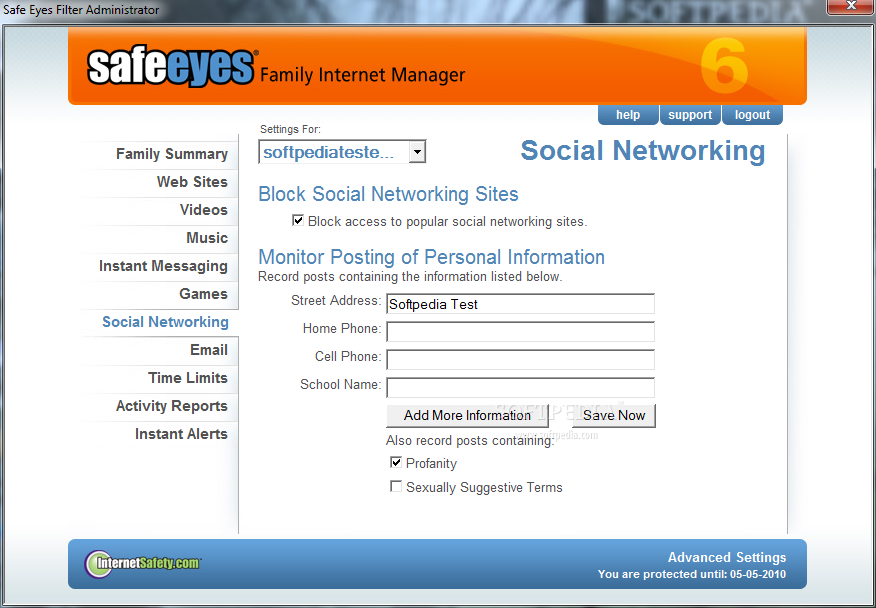Click the School Name input field
This screenshot has width=876, height=608.
pyautogui.click(x=520, y=388)
